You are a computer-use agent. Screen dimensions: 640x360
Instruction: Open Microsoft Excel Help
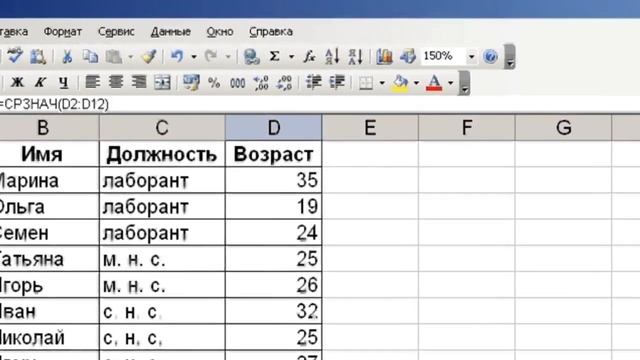point(490,56)
